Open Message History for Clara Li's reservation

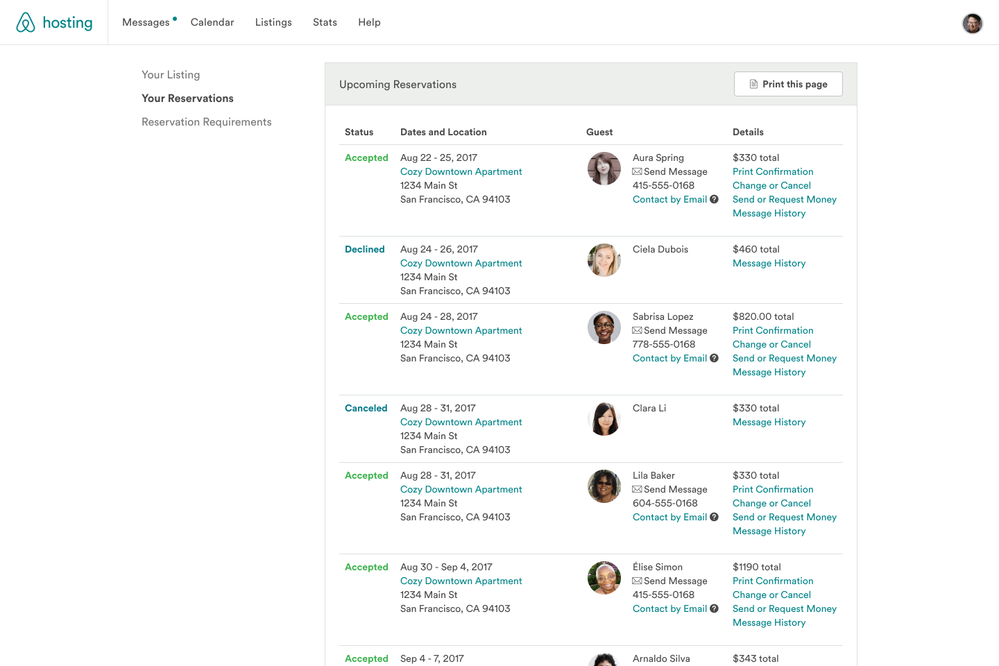[768, 422]
